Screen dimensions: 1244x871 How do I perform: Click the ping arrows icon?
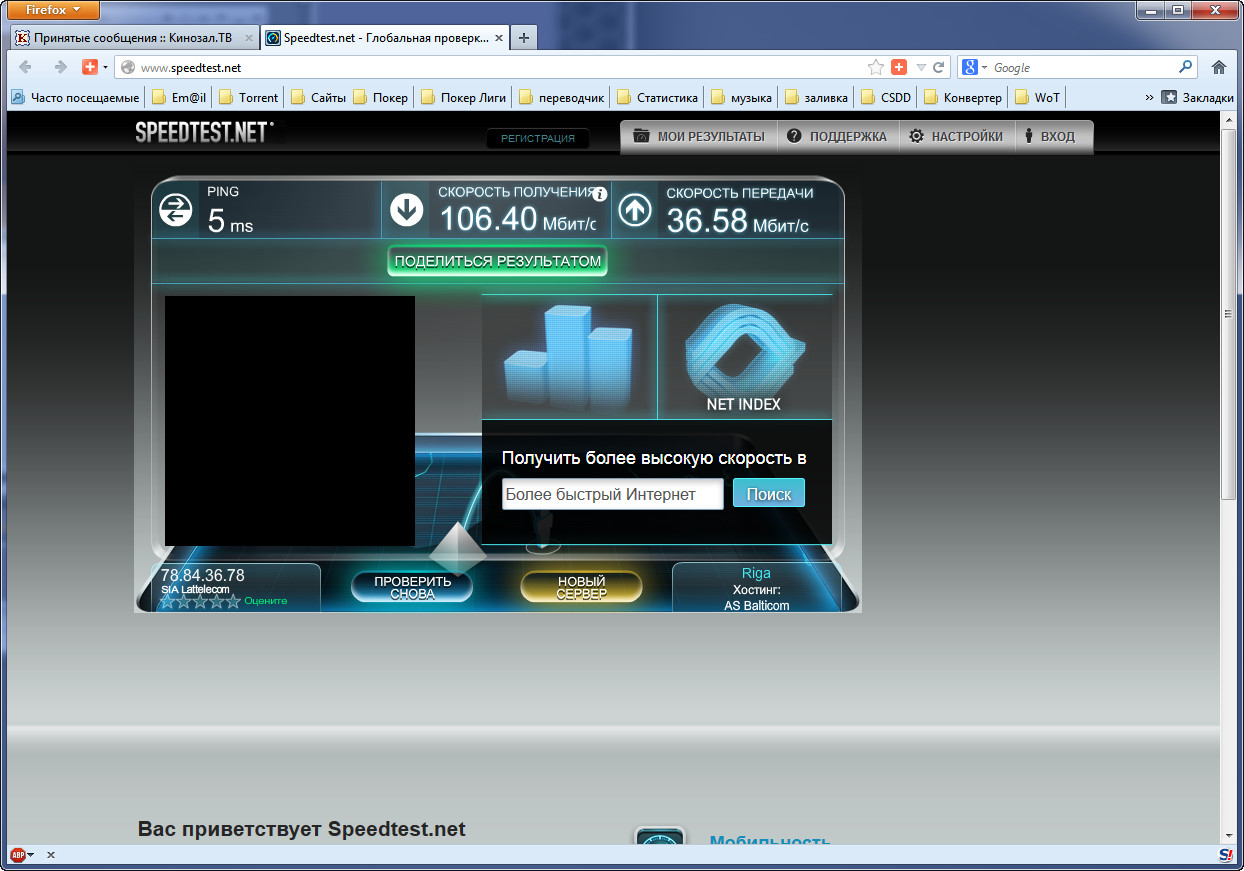176,209
